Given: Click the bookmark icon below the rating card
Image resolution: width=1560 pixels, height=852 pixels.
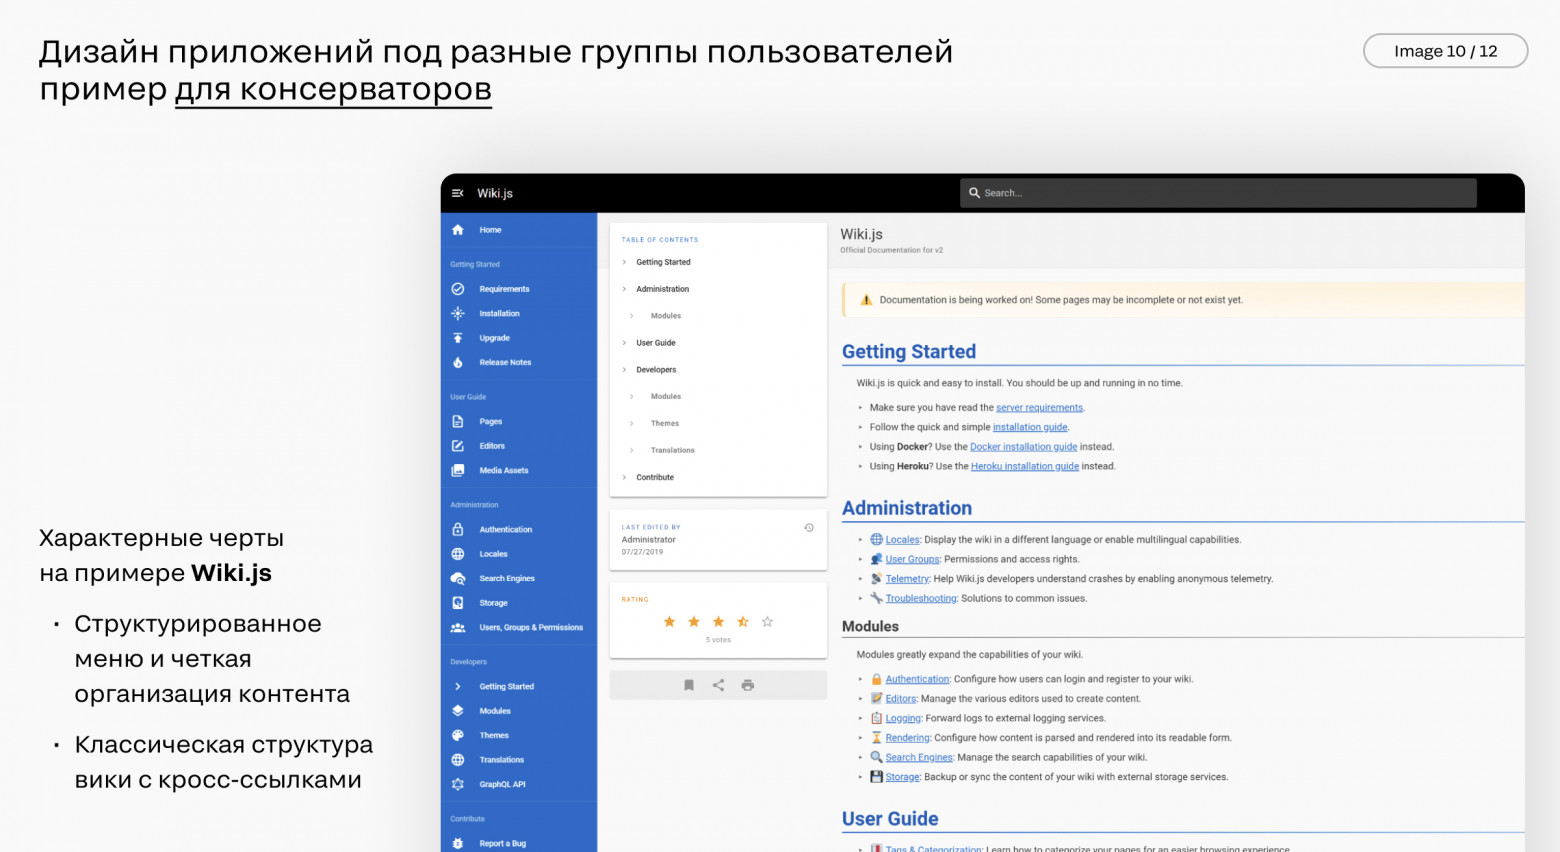Looking at the screenshot, I should [689, 684].
